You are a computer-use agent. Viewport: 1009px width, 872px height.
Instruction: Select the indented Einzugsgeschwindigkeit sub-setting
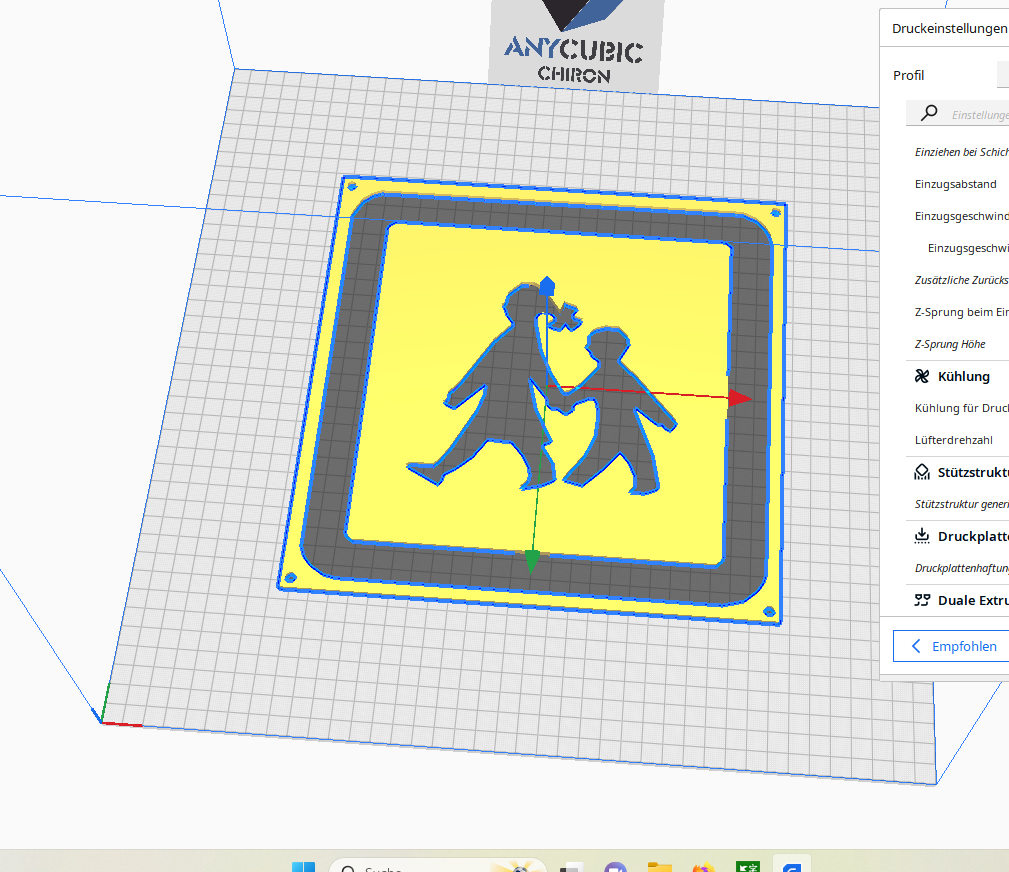(968, 248)
